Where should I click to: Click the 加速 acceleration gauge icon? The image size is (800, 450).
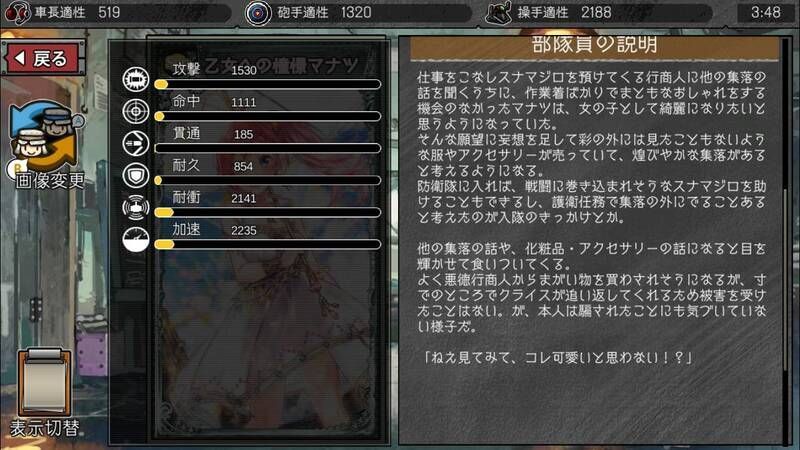(x=136, y=239)
